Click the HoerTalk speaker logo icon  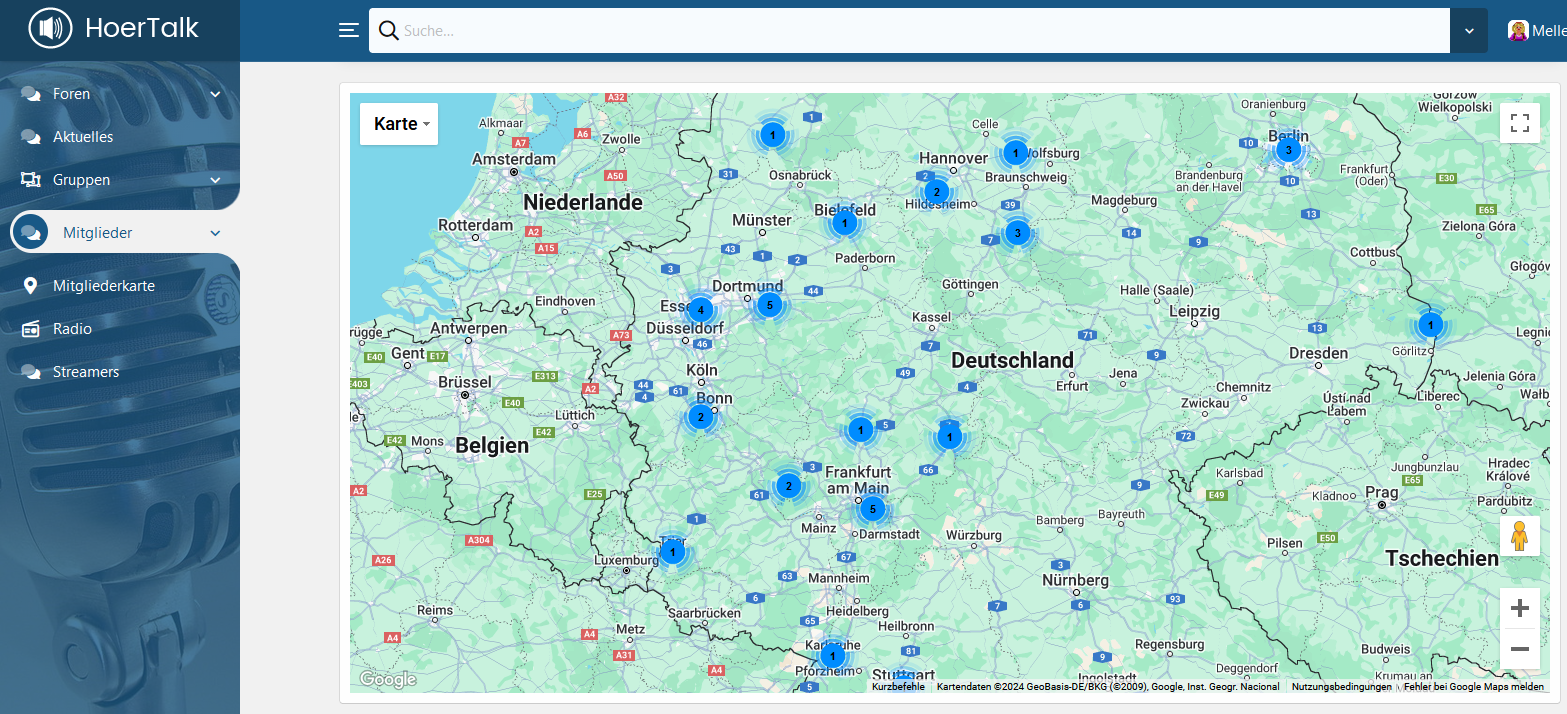(x=51, y=29)
